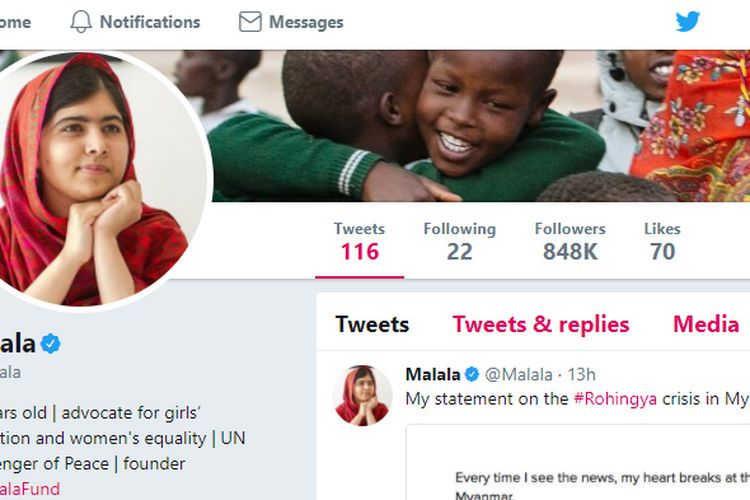Click the #Rohingya hashtag link
The image size is (750, 500).
click(615, 399)
